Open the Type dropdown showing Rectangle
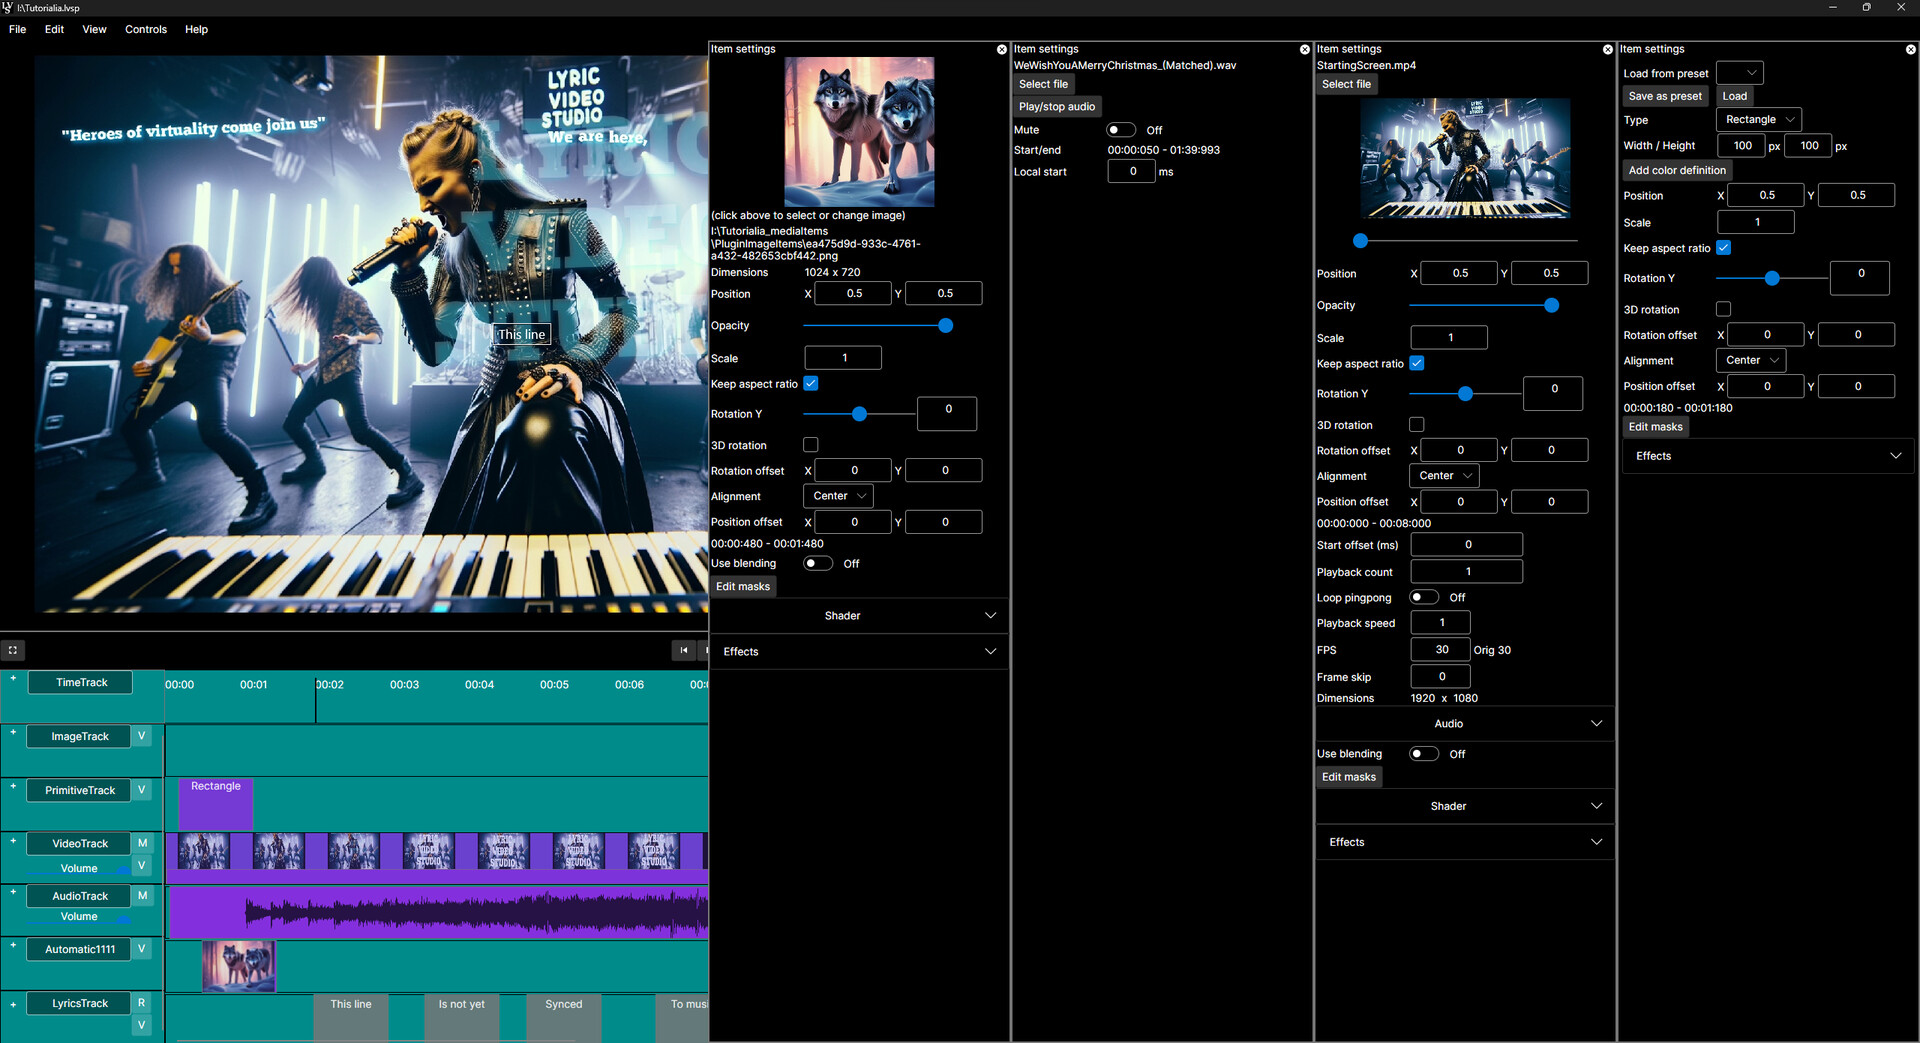 [x=1758, y=119]
